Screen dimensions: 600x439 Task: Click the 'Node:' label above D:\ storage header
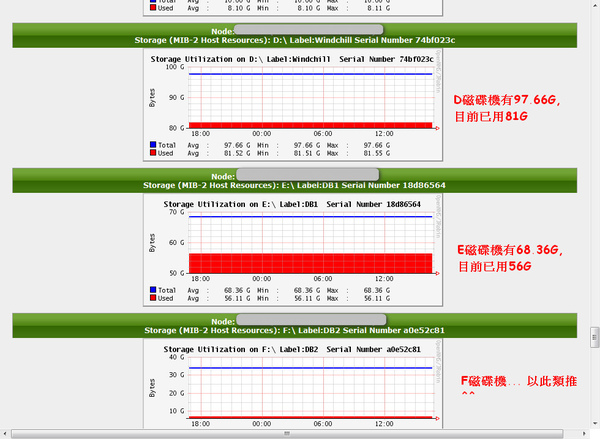(x=223, y=31)
